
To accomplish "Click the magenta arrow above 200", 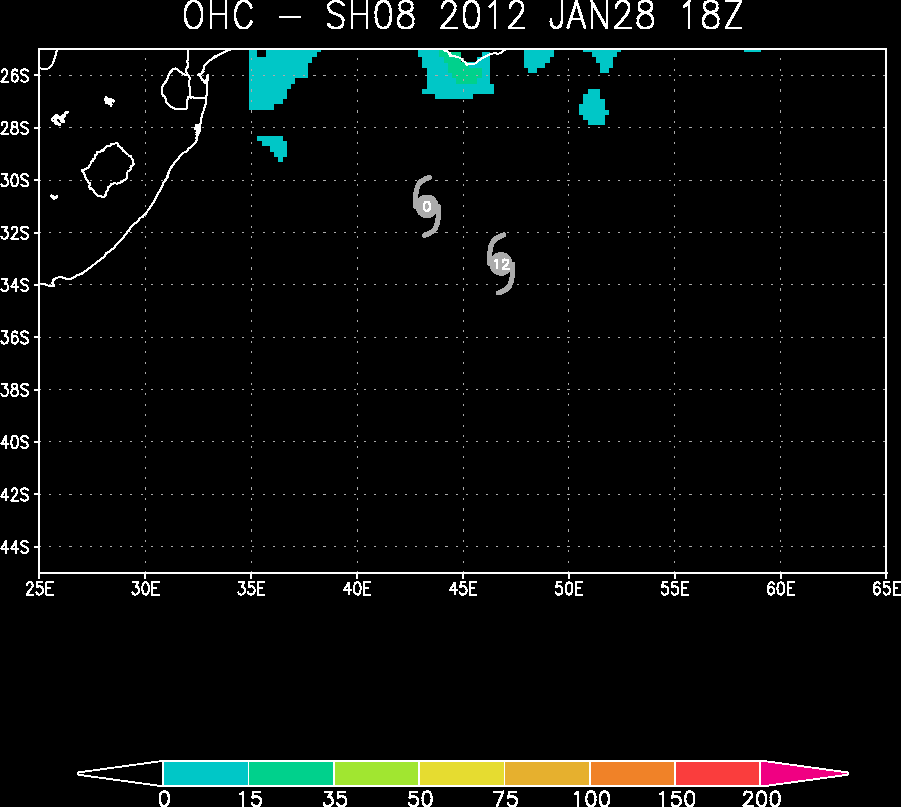I will tap(803, 773).
